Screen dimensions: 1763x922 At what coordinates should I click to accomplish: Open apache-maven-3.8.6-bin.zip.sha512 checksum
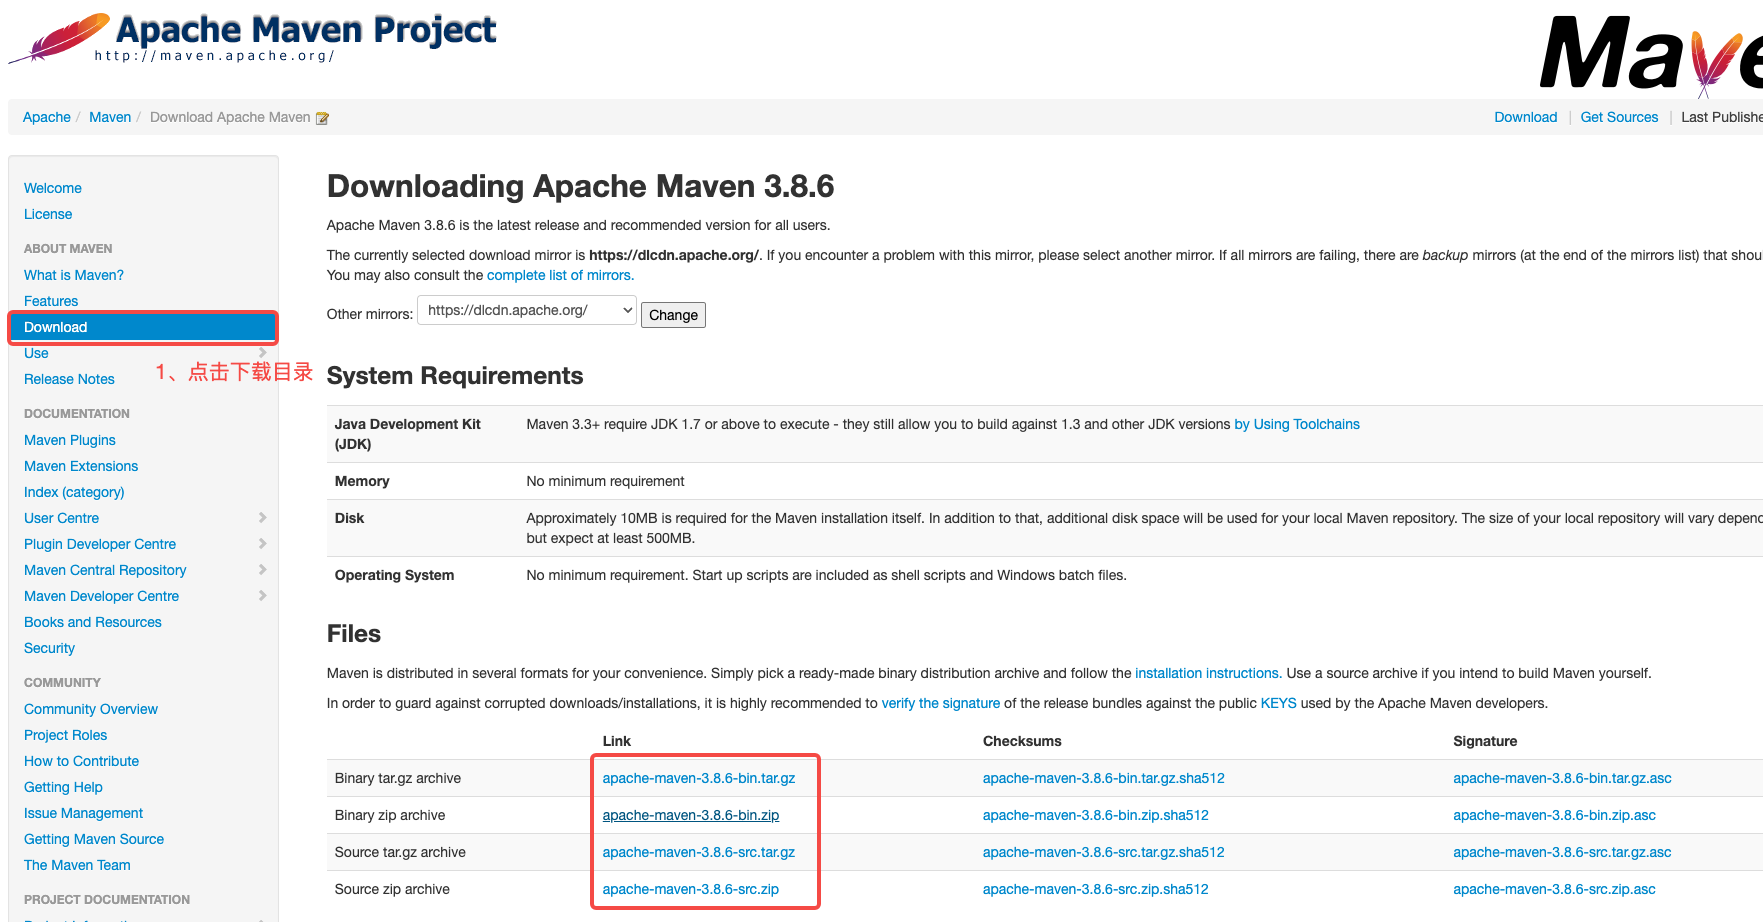pyautogui.click(x=1095, y=815)
